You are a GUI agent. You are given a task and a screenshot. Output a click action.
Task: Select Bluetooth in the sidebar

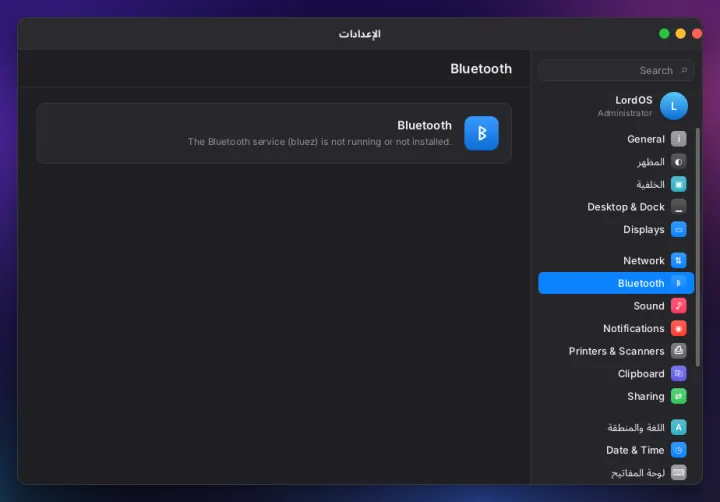pyautogui.click(x=616, y=283)
